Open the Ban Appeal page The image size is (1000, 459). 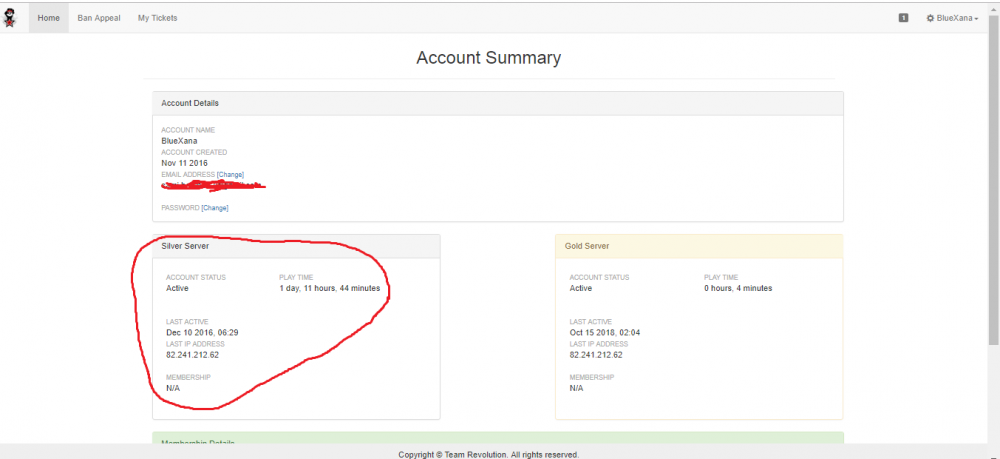click(x=99, y=18)
